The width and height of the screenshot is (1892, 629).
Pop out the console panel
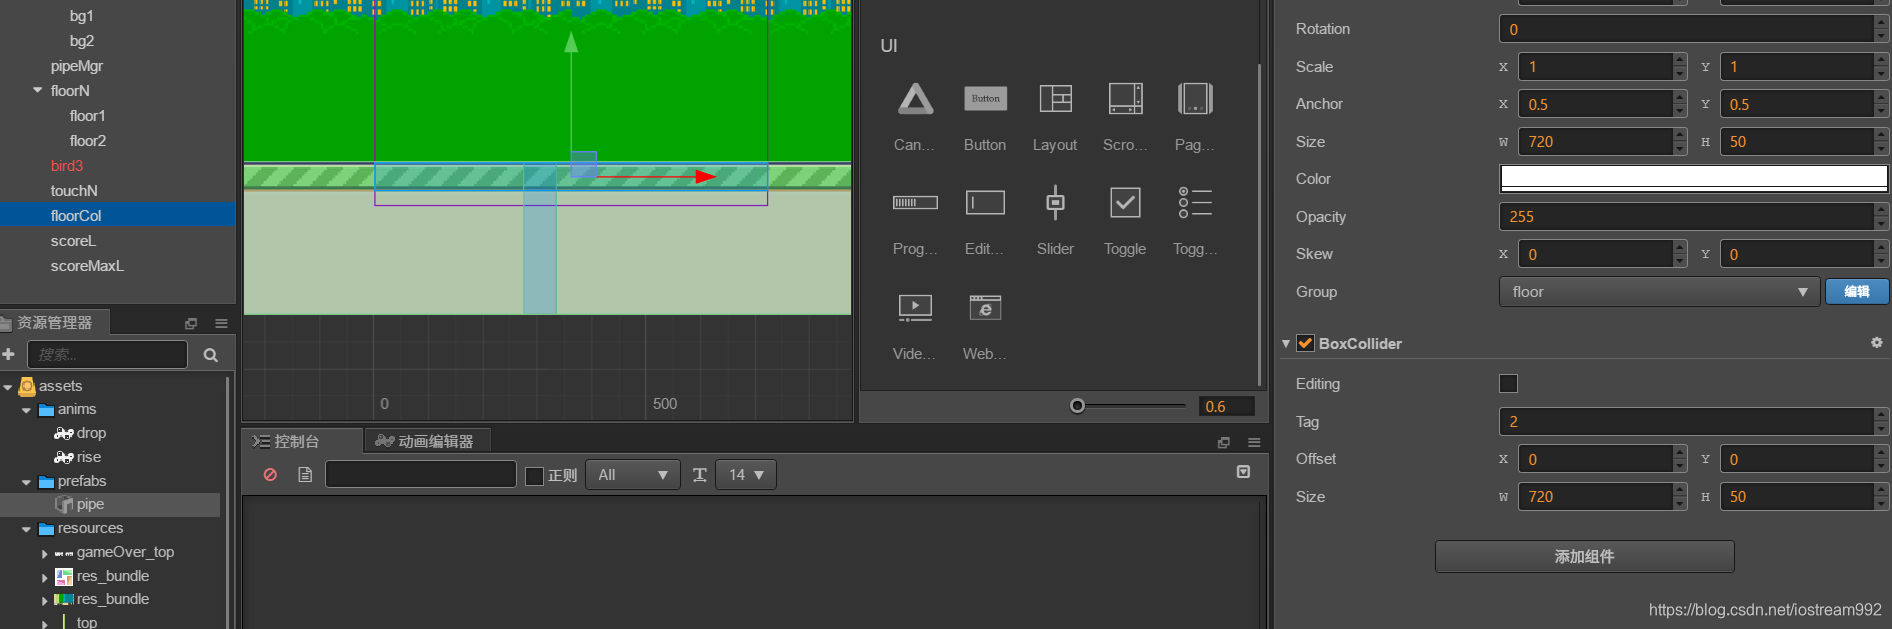click(x=1224, y=442)
